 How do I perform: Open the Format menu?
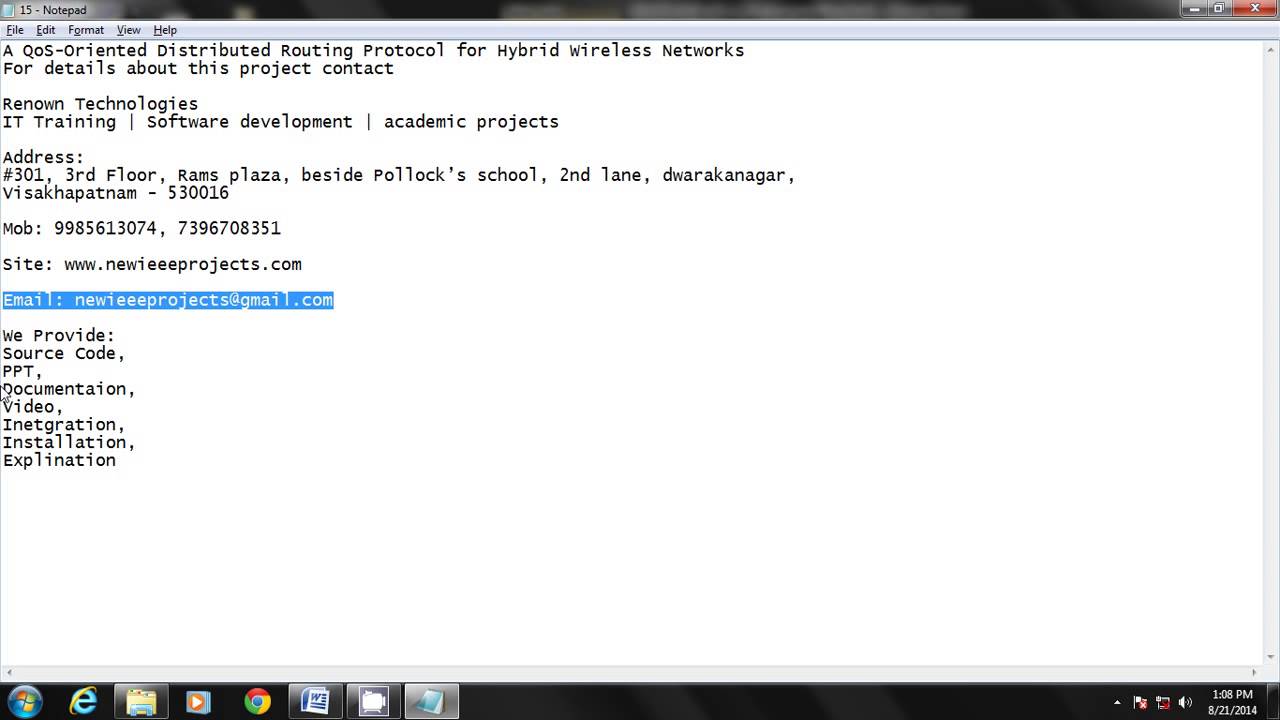(x=86, y=30)
